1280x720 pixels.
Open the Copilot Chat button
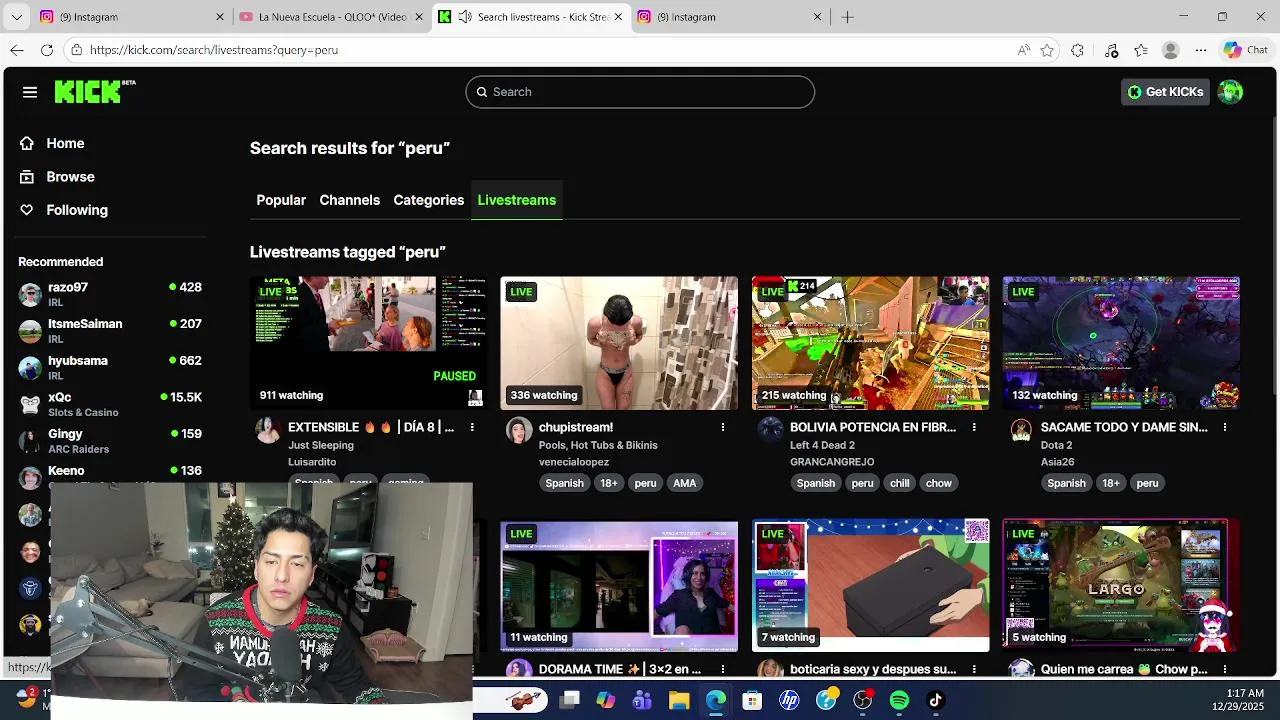coord(1246,50)
